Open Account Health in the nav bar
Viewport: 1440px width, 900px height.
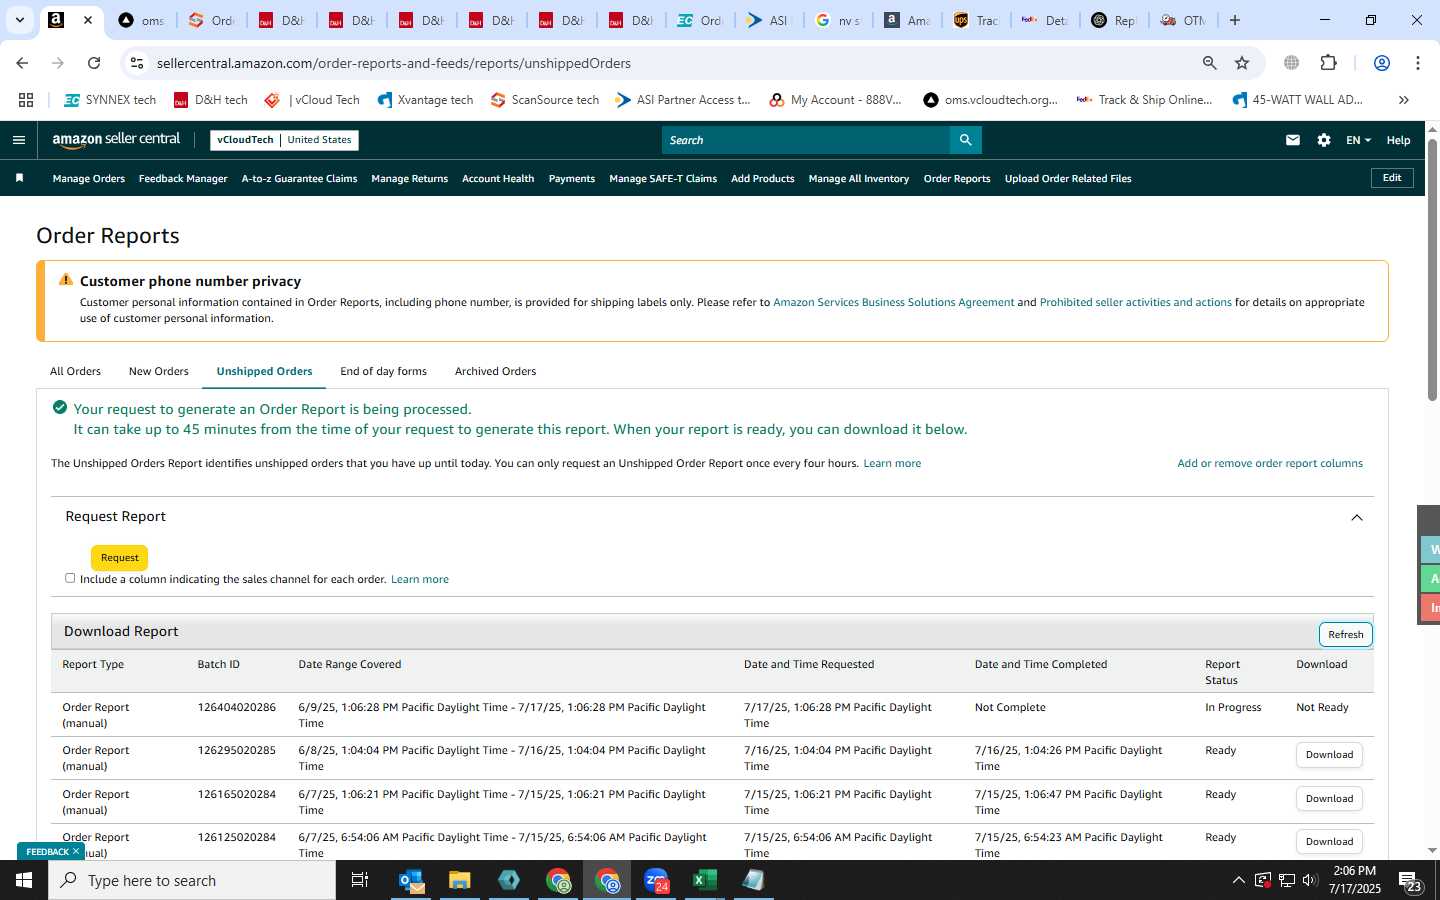tap(498, 179)
